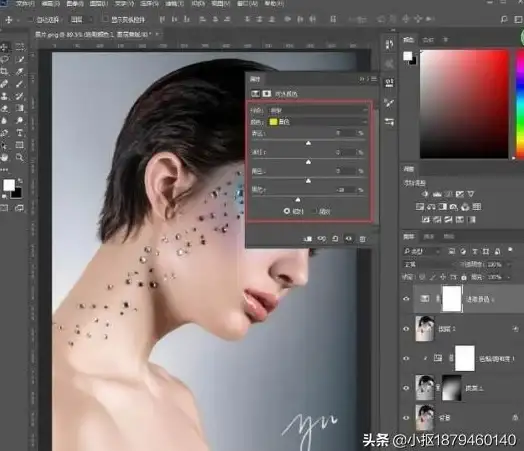Toggle lock all icon in Layers panel
This screenshot has width=524, height=451.
464,277
